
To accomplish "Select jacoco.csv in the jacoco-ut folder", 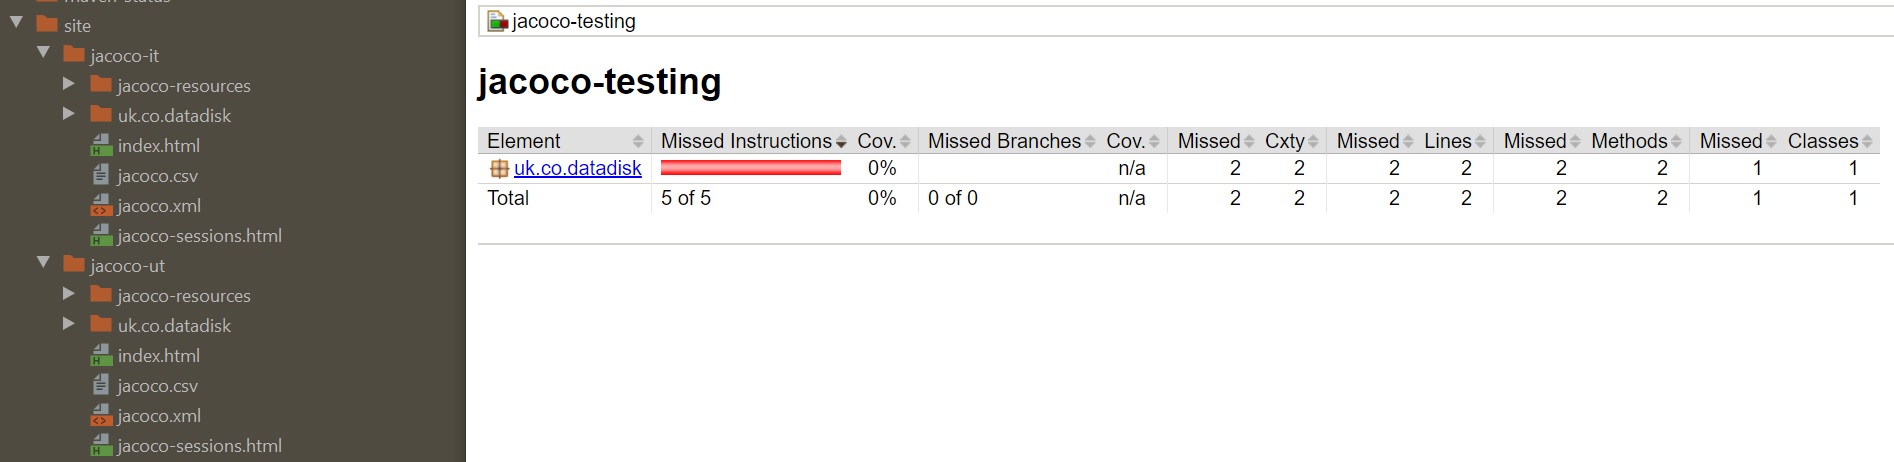I will tap(157, 386).
